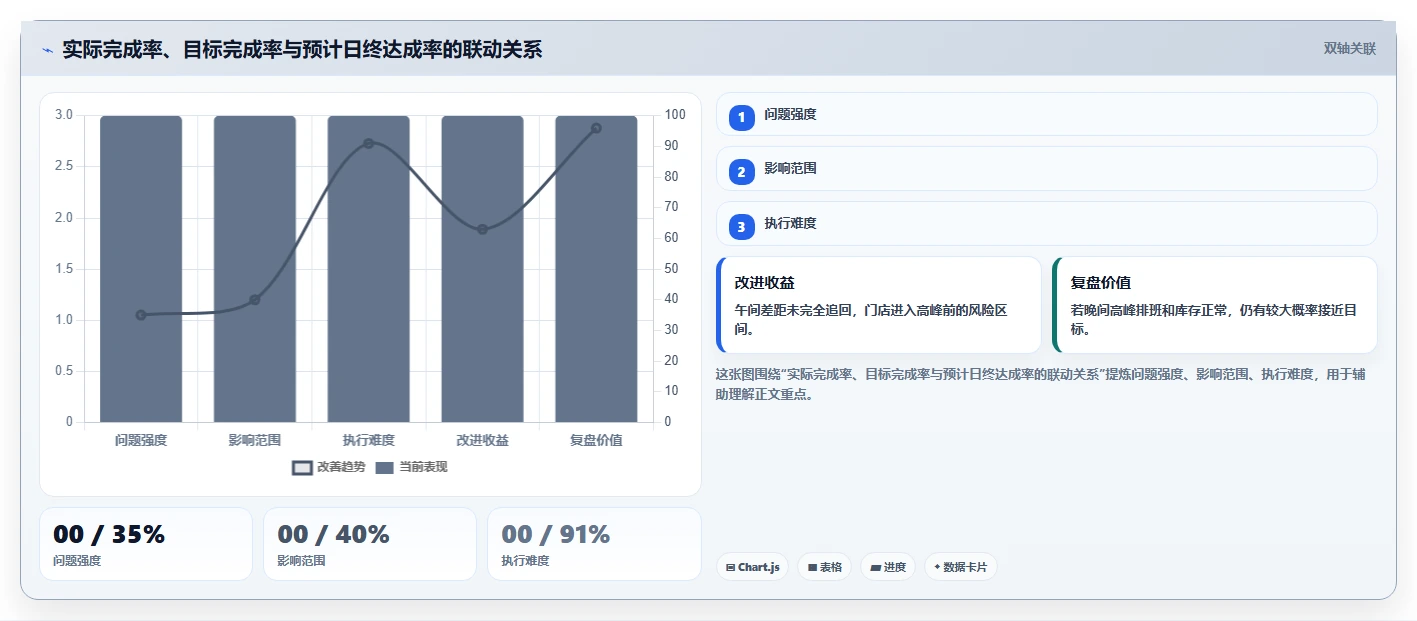Viewport: 1417px width, 621px height.
Task: Click the 数据卡片 tag
Action: point(960,567)
